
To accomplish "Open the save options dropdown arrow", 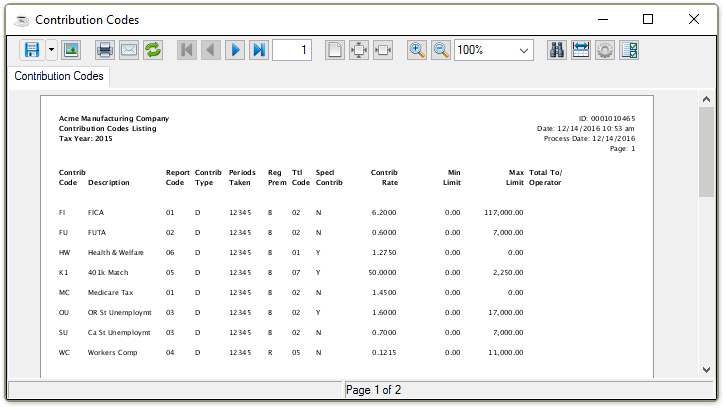I will point(51,50).
